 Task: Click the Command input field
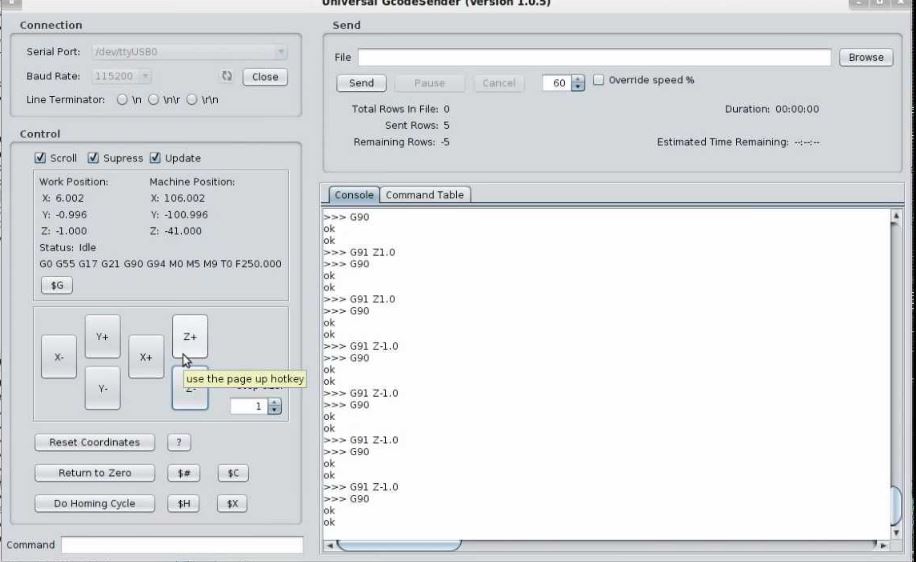[x=182, y=544]
